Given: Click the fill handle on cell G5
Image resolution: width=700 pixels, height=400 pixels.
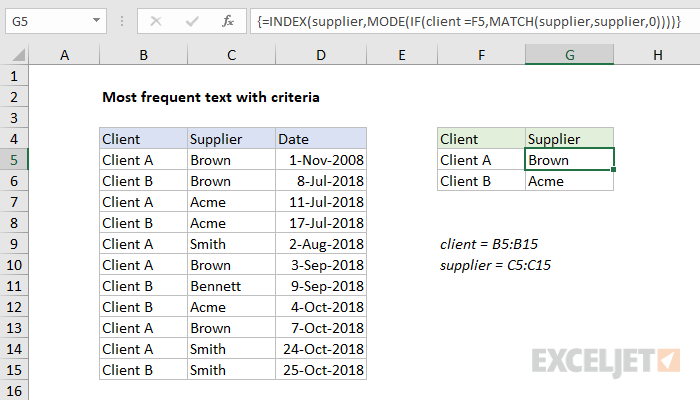Looking at the screenshot, I should (613, 170).
